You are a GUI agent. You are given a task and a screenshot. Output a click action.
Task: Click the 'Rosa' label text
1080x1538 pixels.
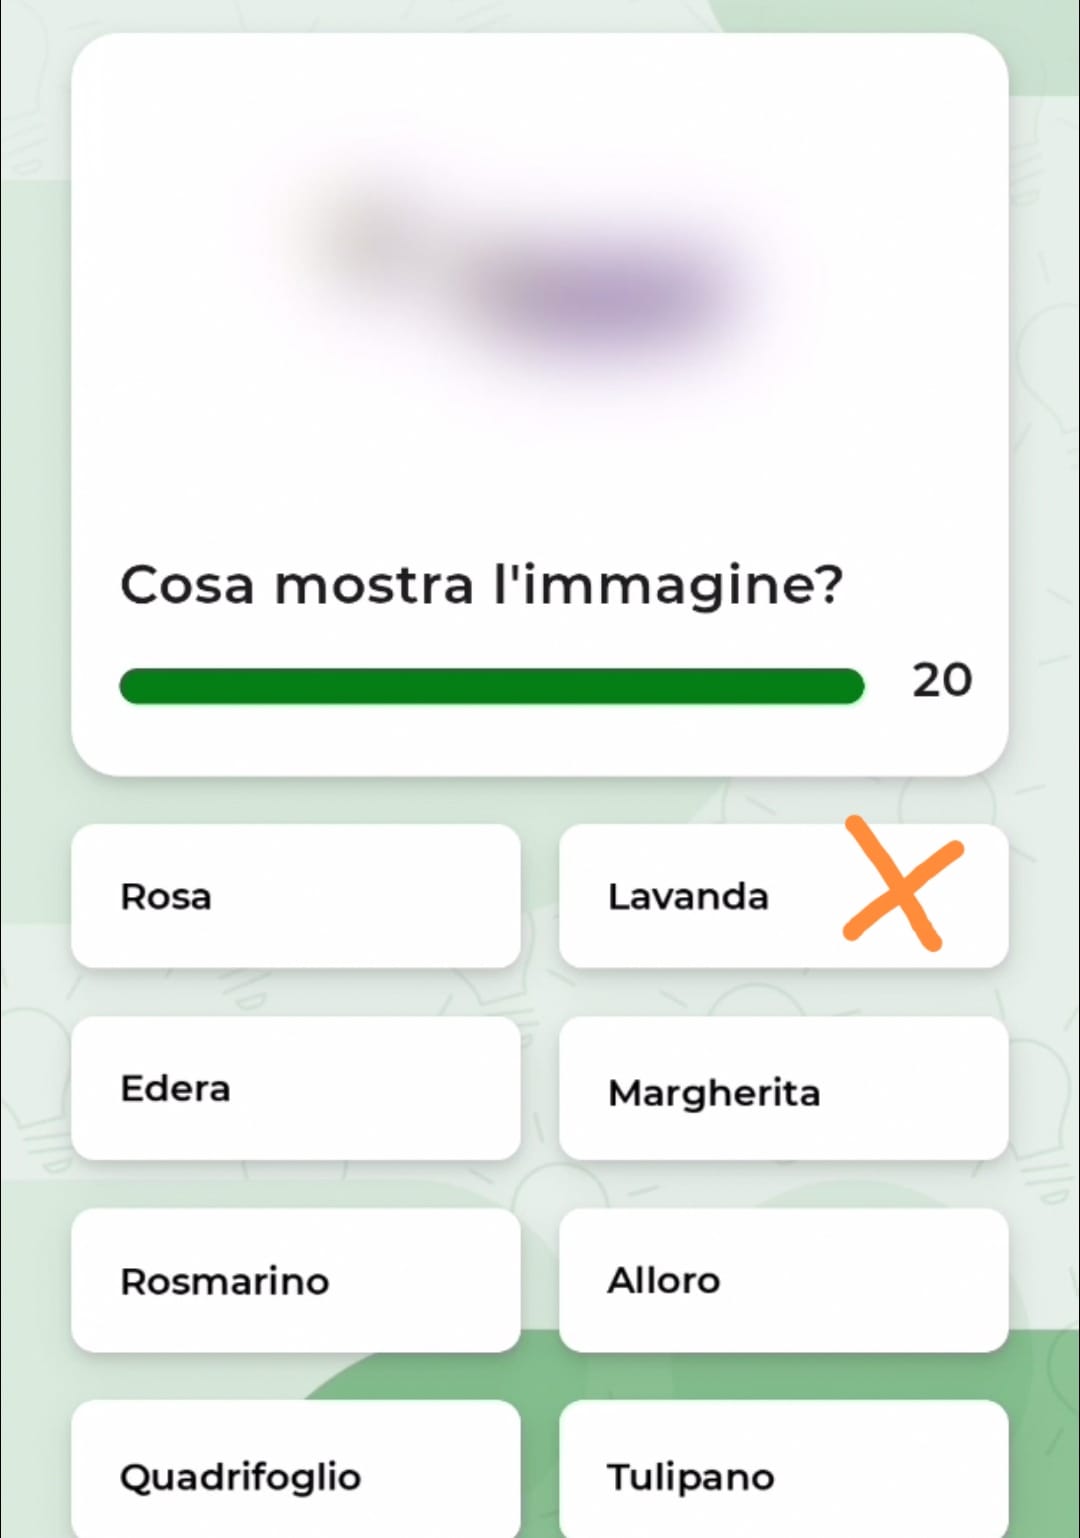[x=166, y=897]
